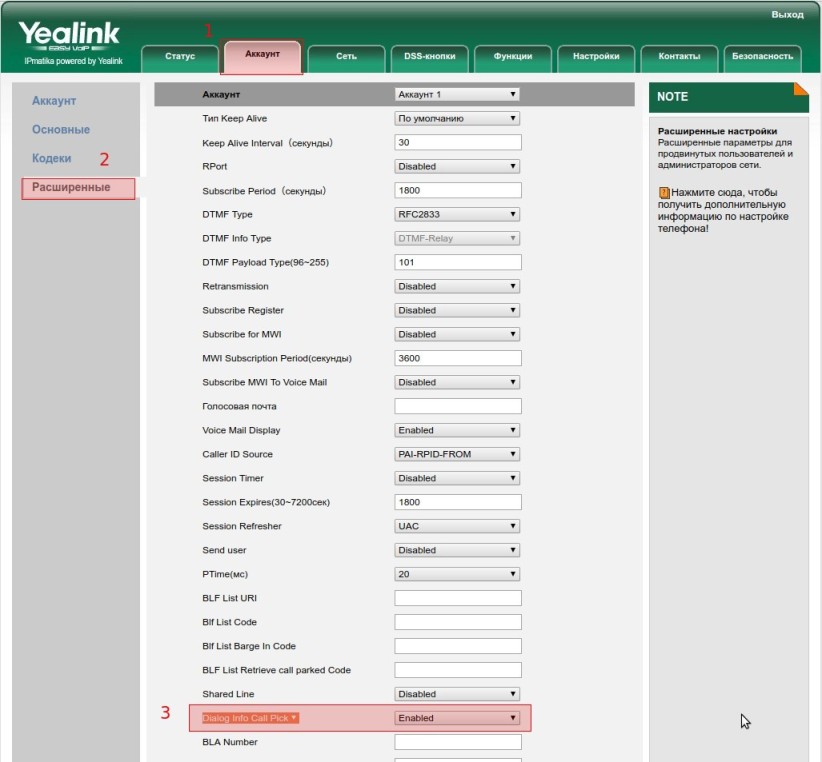Open Основные in the sidebar
The image size is (822, 762).
(61, 129)
